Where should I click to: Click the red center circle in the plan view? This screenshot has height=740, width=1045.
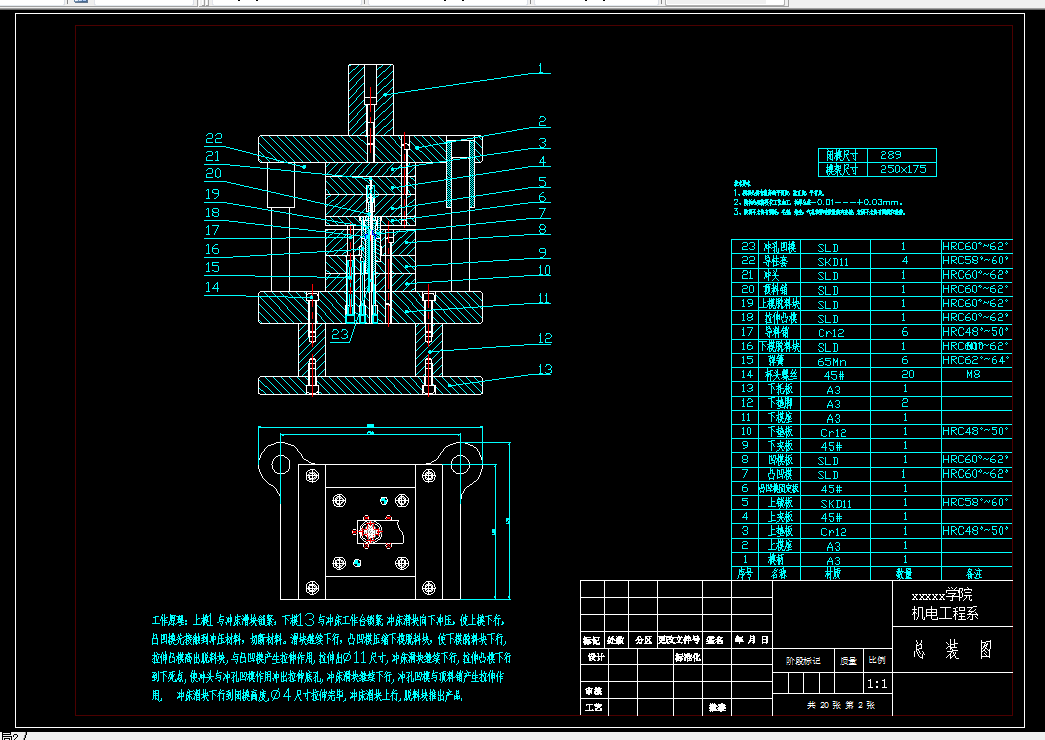[369, 531]
